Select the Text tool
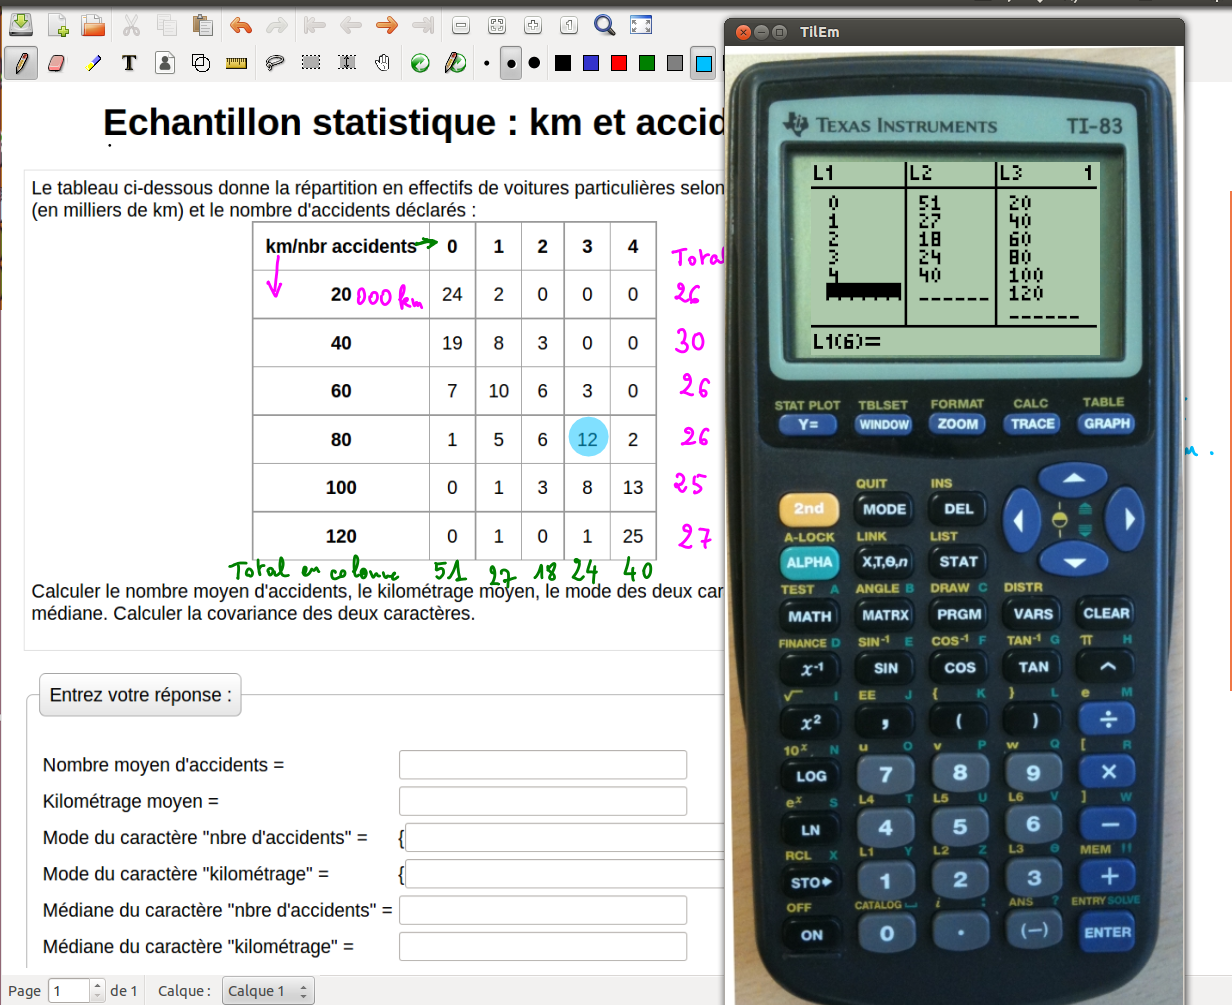 click(x=129, y=63)
